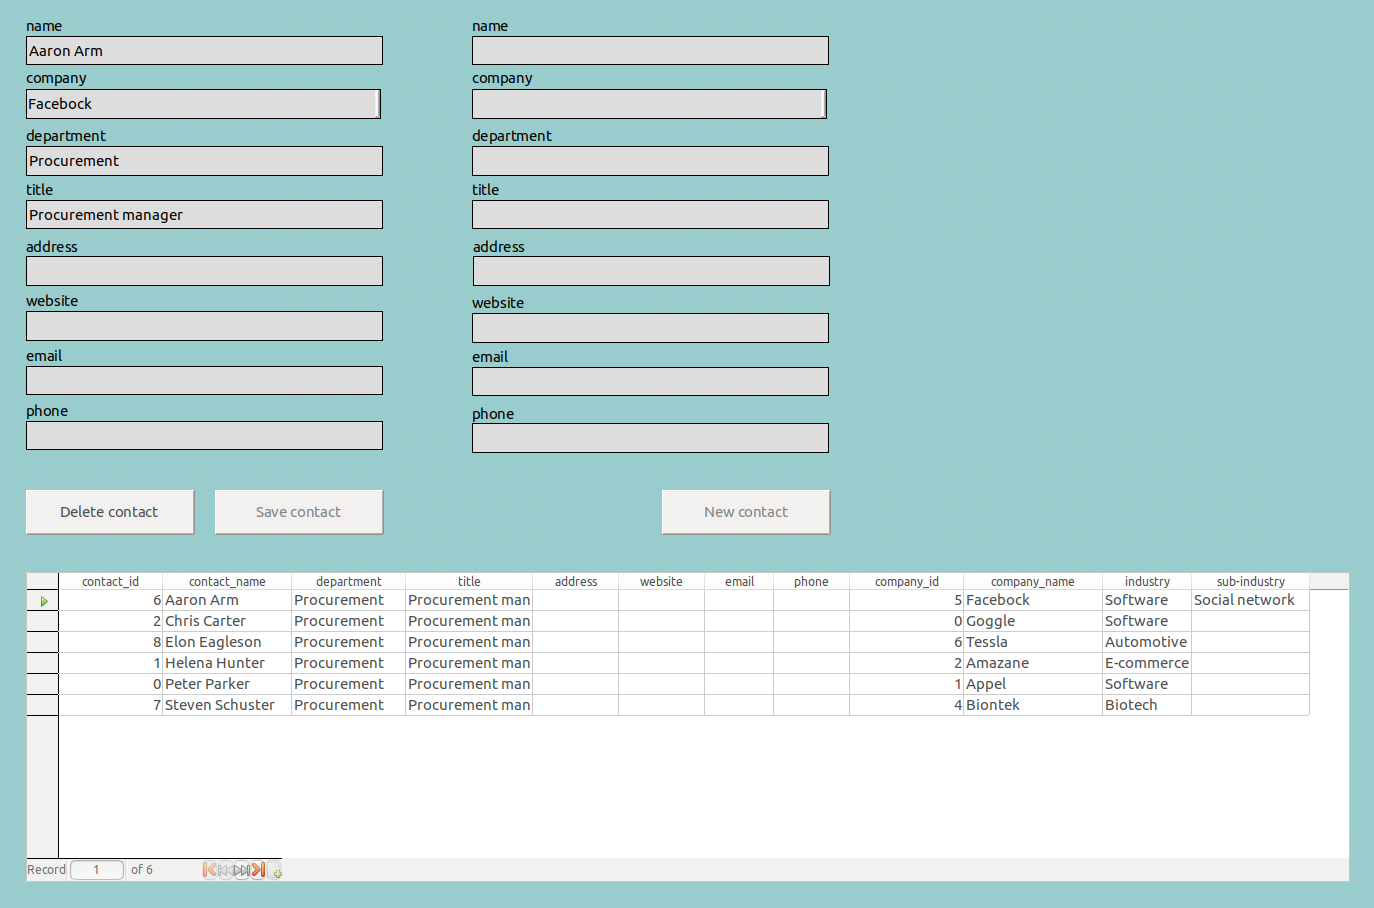
Task: Click the Automotive industry cell
Action: coord(1147,642)
